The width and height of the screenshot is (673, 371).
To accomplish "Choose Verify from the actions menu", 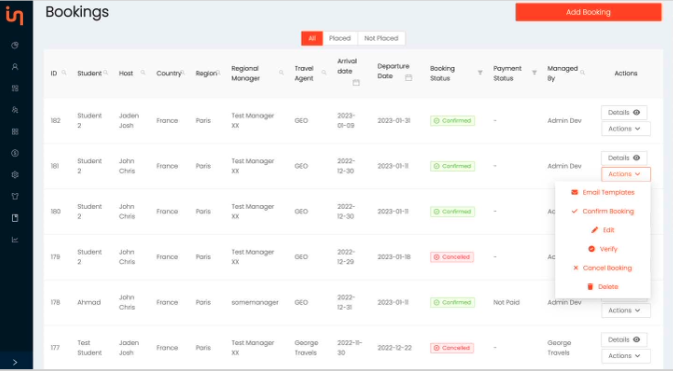I will (x=603, y=249).
